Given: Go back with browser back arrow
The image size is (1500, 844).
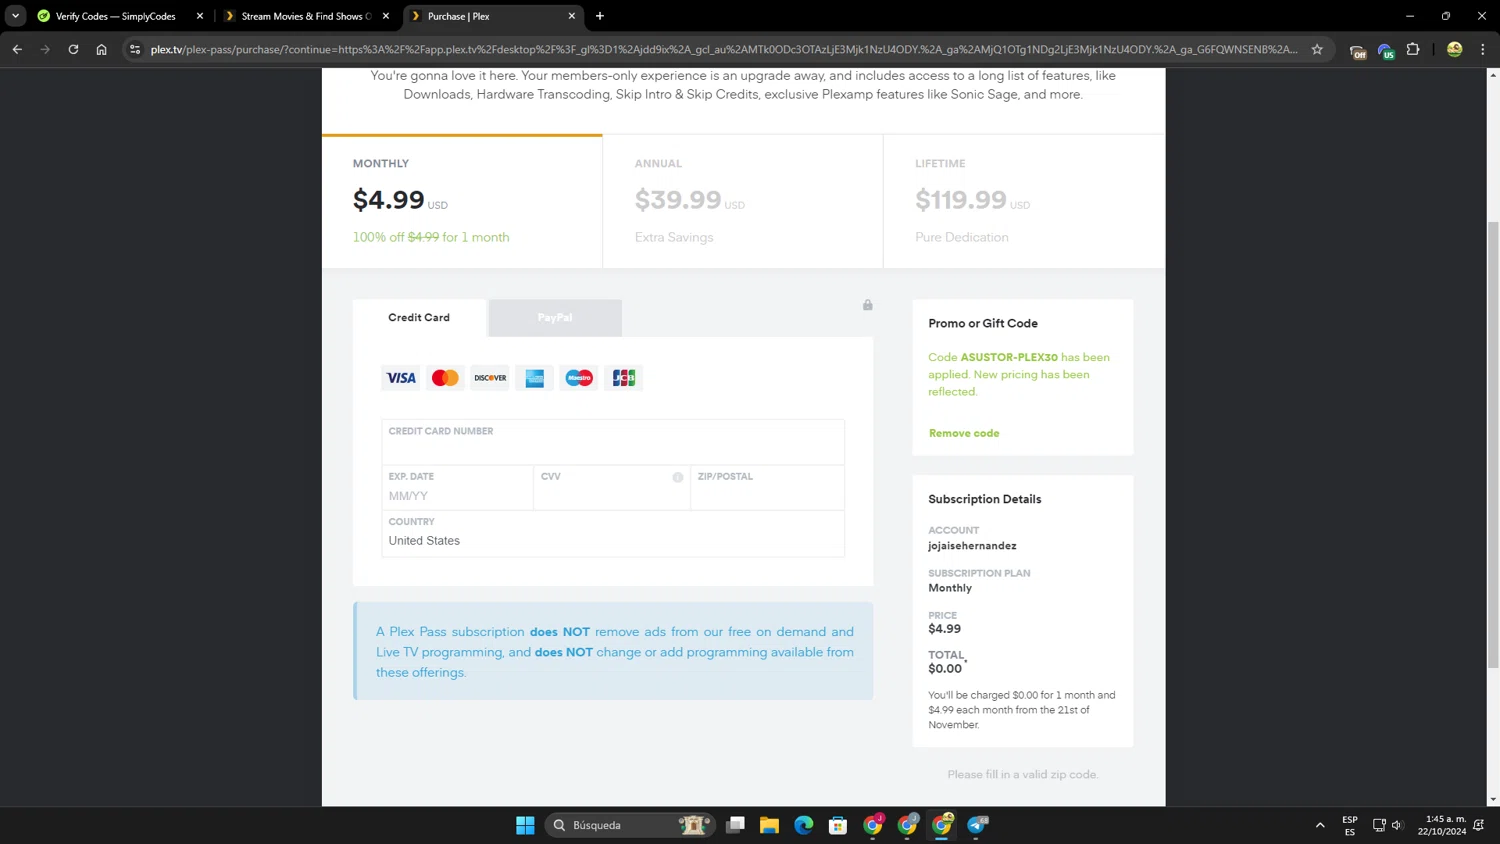Looking at the screenshot, I should click(17, 49).
